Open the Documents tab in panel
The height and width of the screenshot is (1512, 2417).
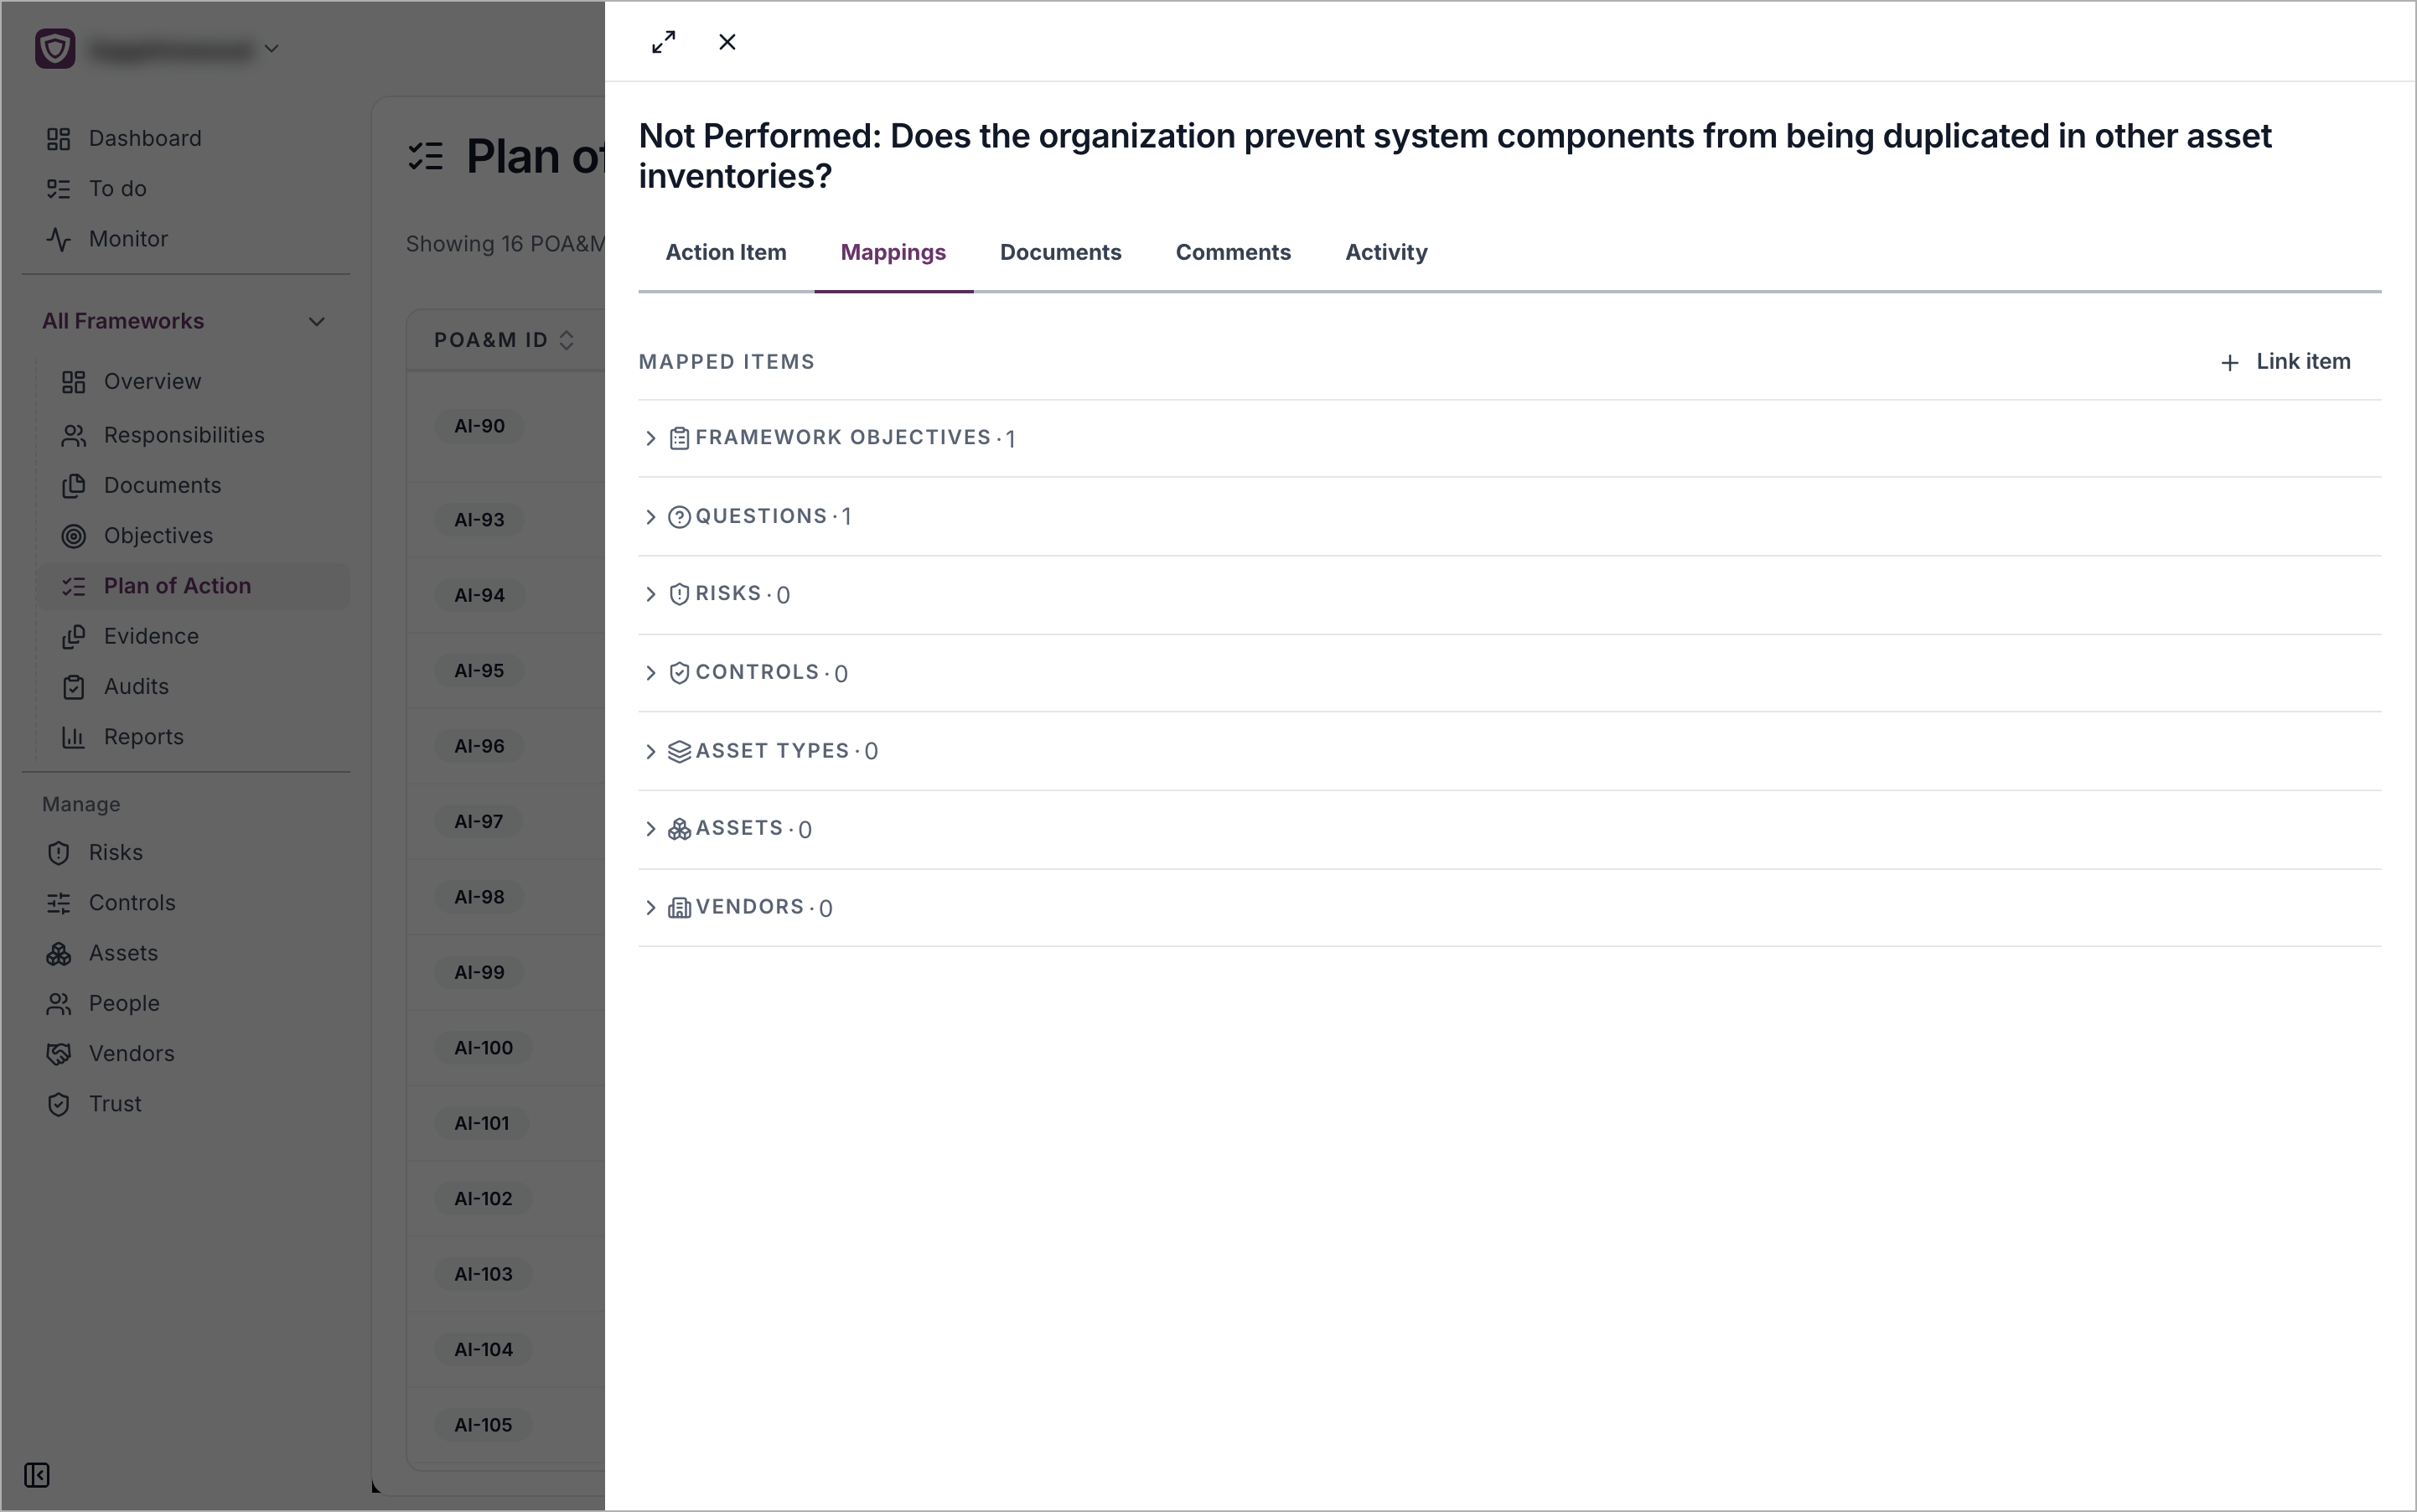[x=1060, y=253]
